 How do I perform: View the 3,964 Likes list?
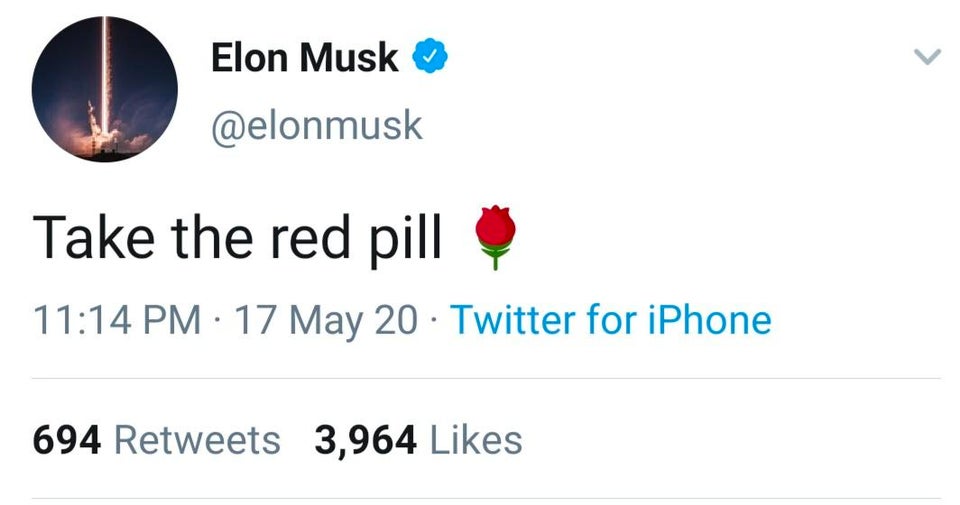coord(418,440)
